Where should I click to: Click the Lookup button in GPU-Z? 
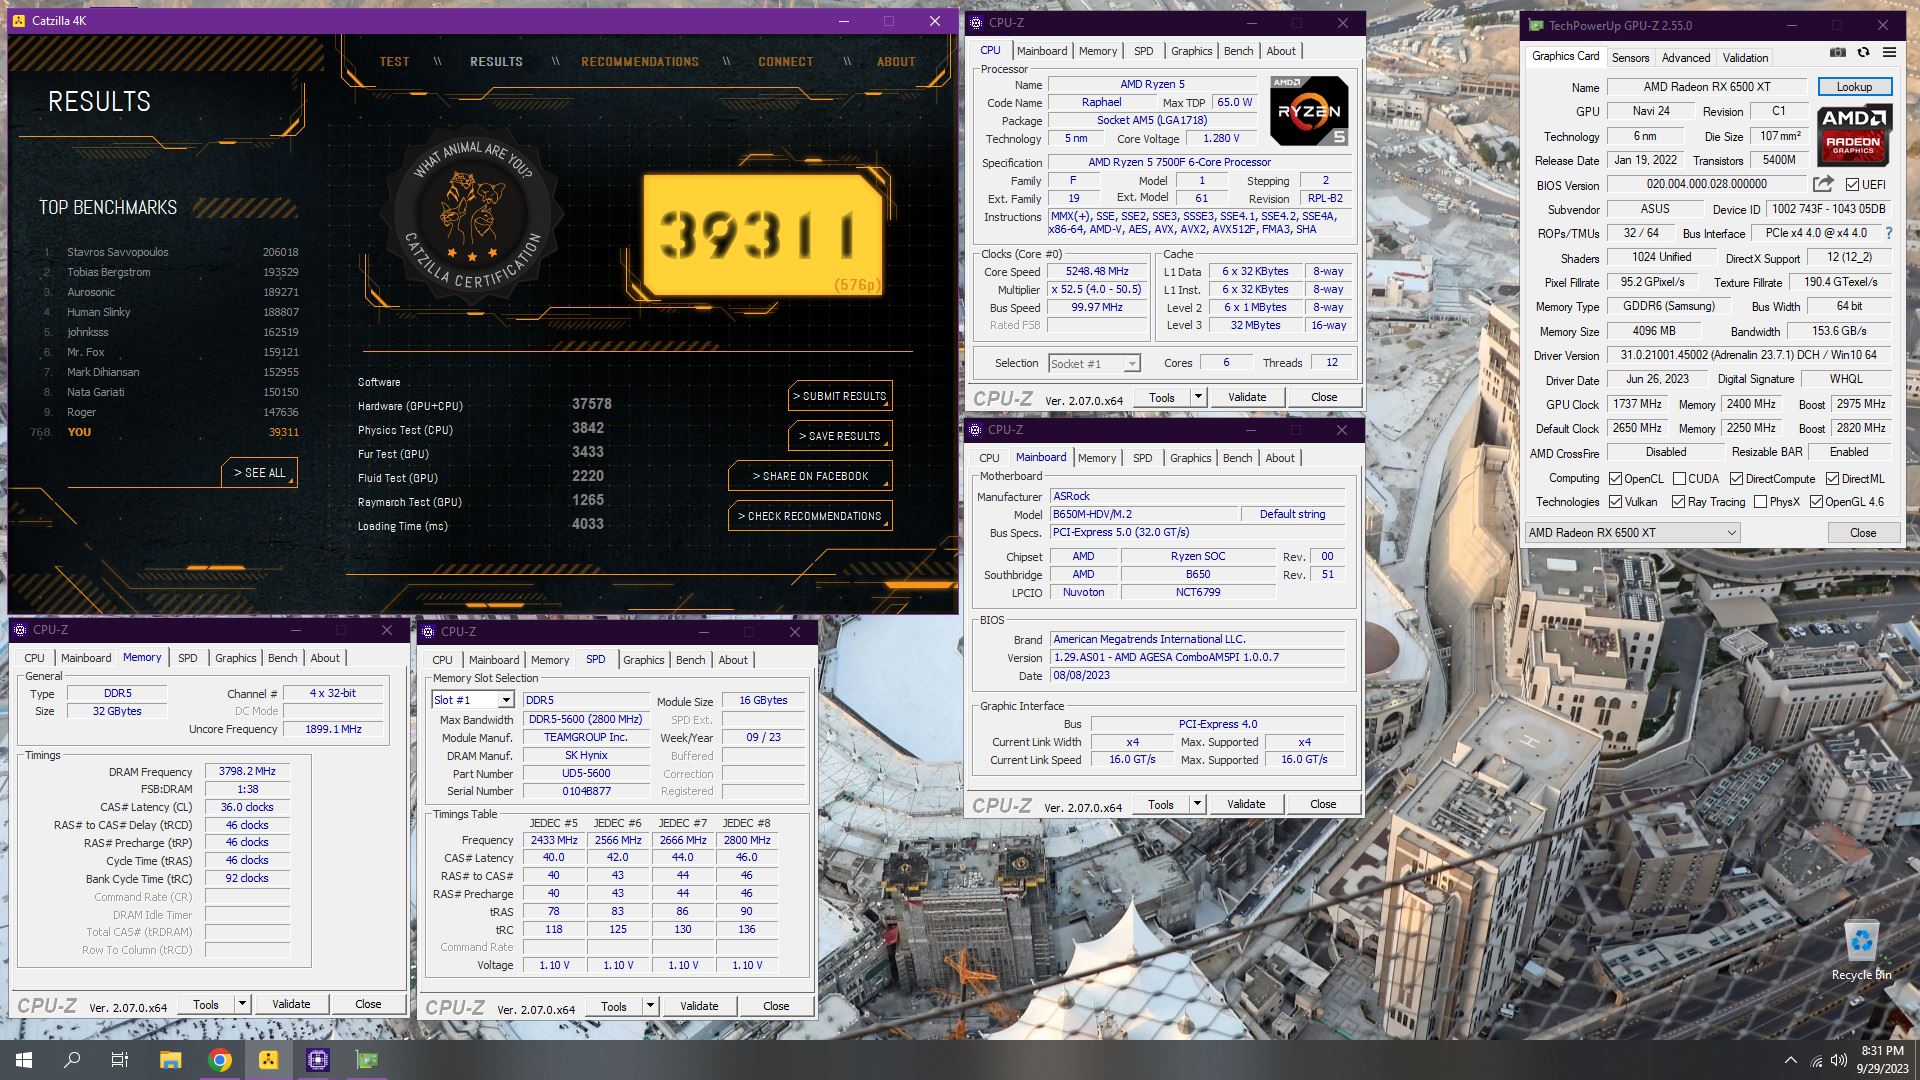click(1854, 87)
